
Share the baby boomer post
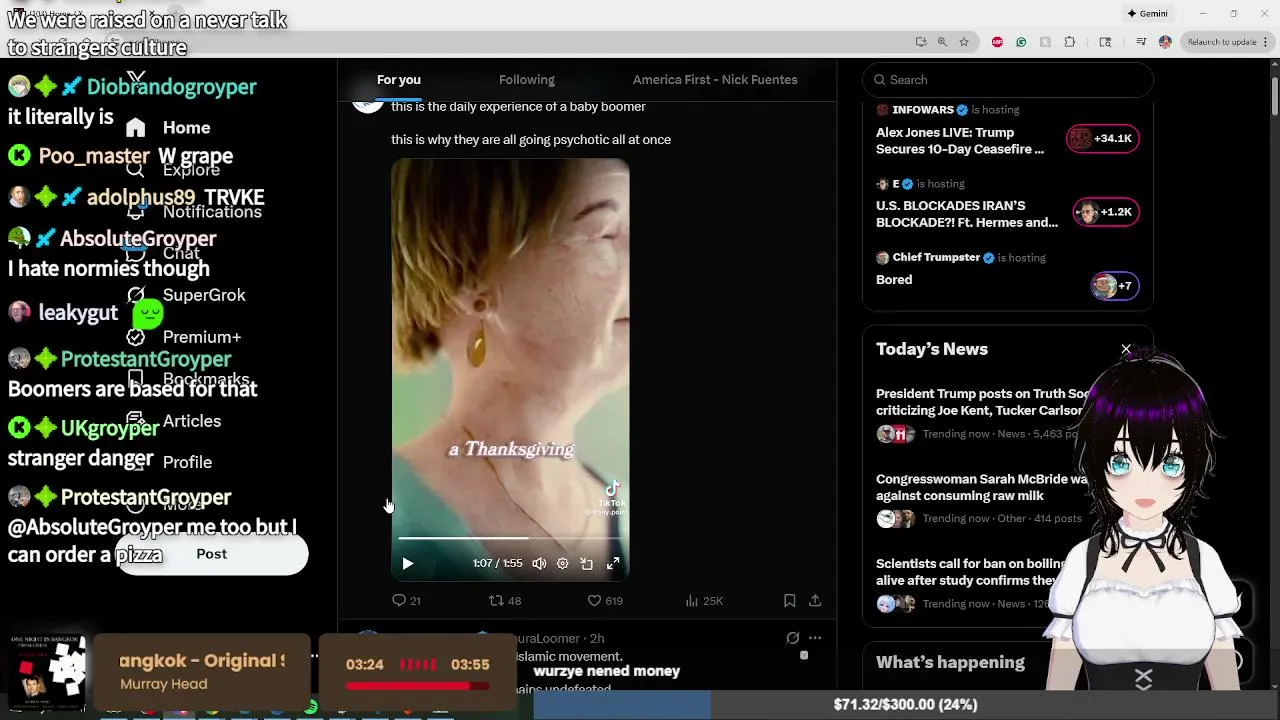pos(815,601)
